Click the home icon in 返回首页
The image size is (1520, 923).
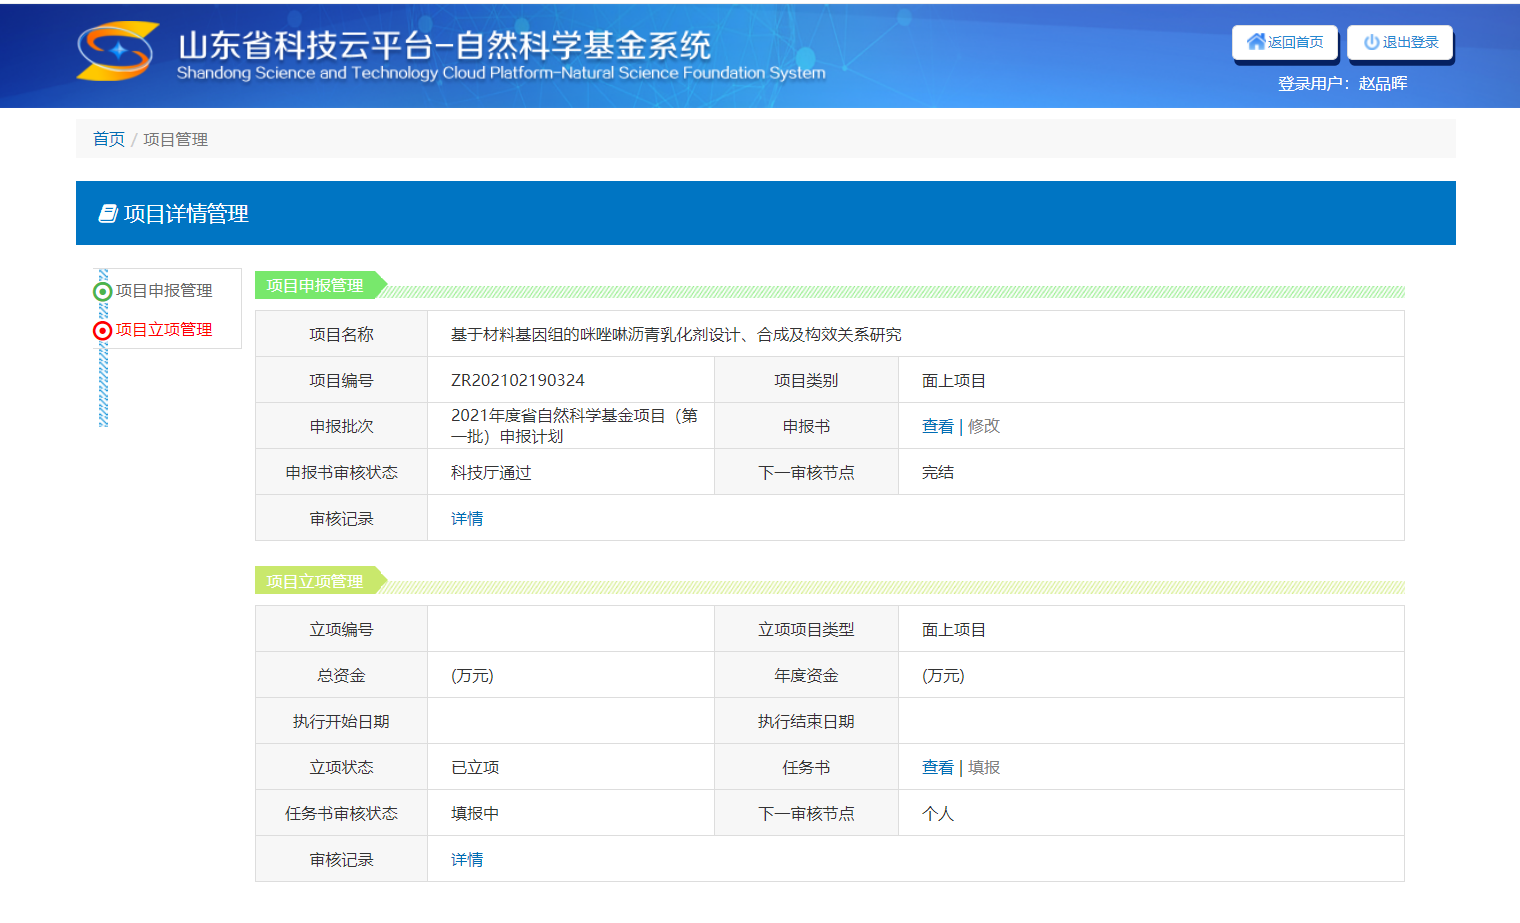click(1256, 41)
